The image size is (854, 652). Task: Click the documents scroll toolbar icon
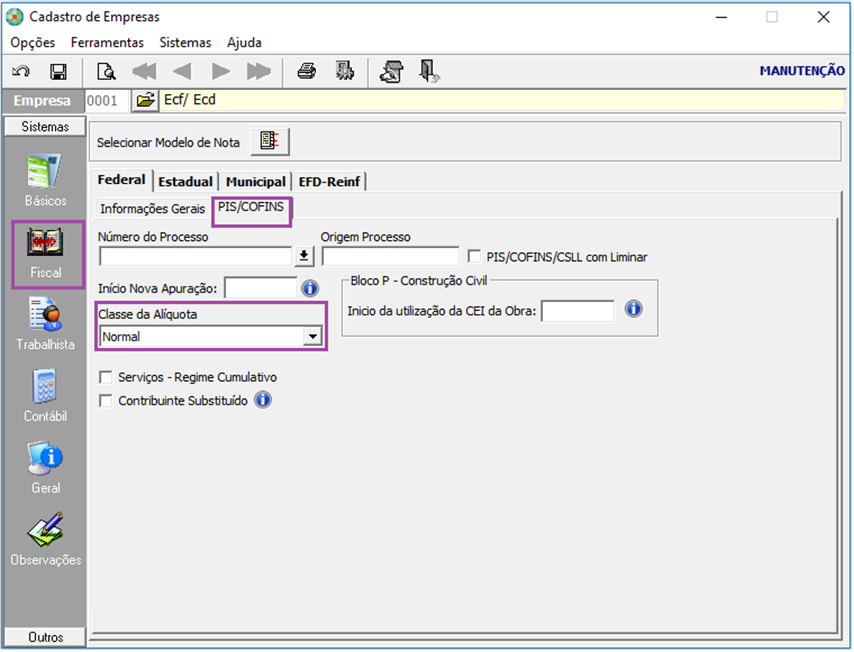392,71
